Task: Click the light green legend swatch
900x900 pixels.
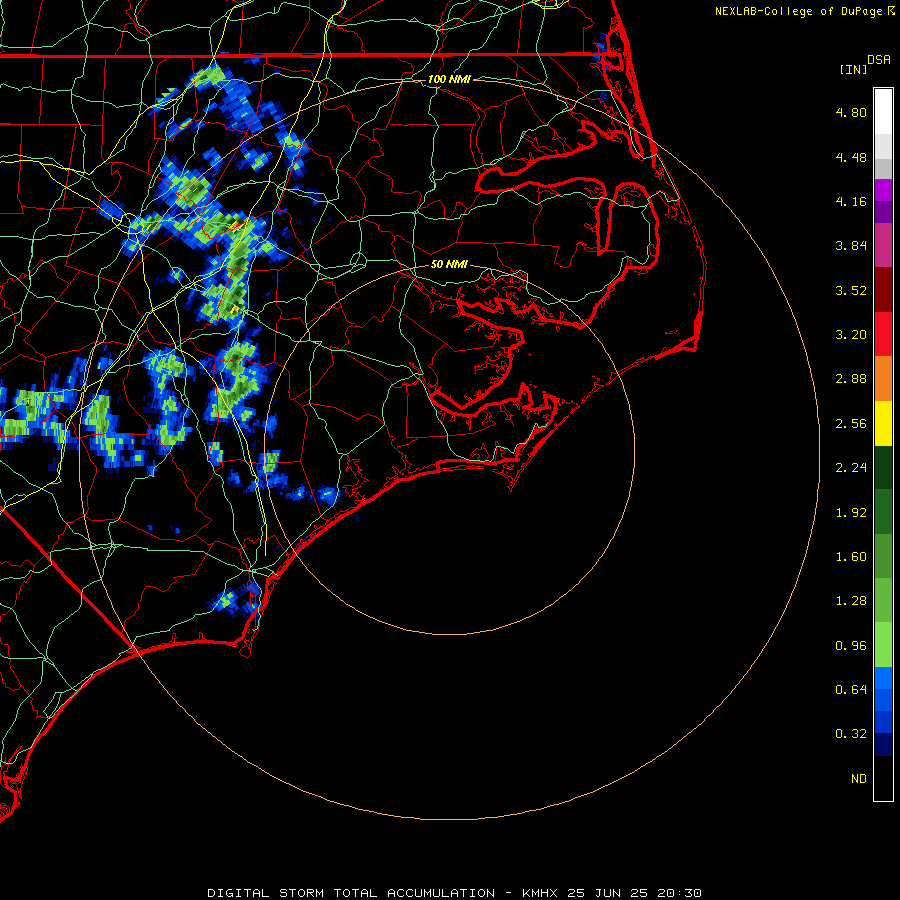Action: point(883,645)
